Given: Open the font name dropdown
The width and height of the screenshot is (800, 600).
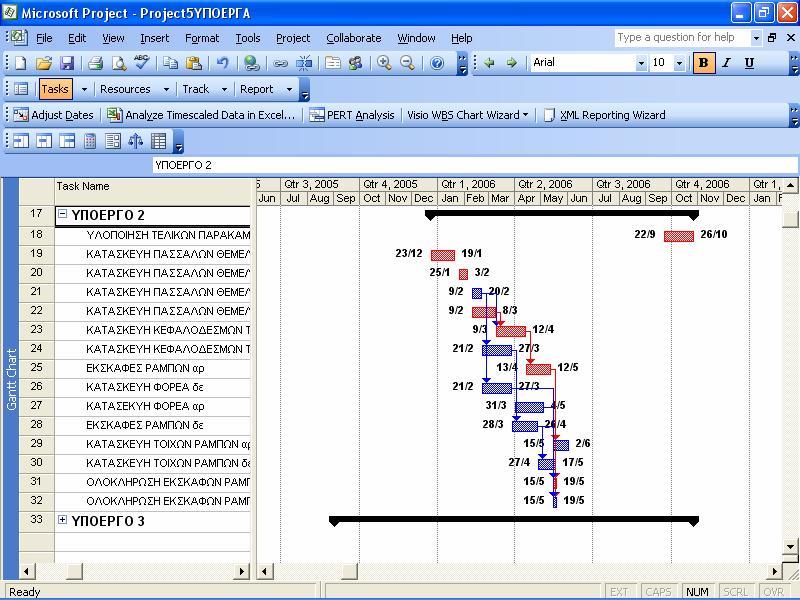Looking at the screenshot, I should pyautogui.click(x=641, y=63).
